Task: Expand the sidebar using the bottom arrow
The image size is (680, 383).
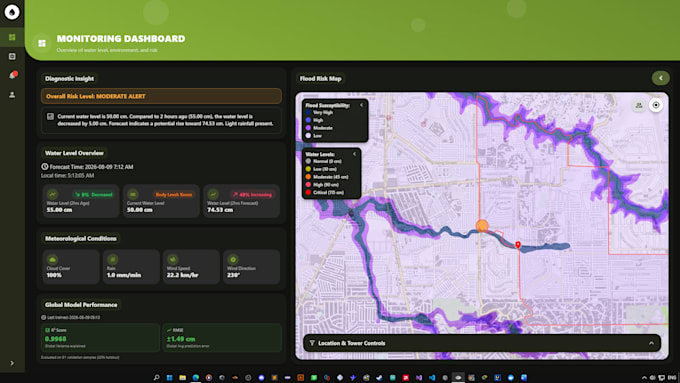Action: click(12, 363)
